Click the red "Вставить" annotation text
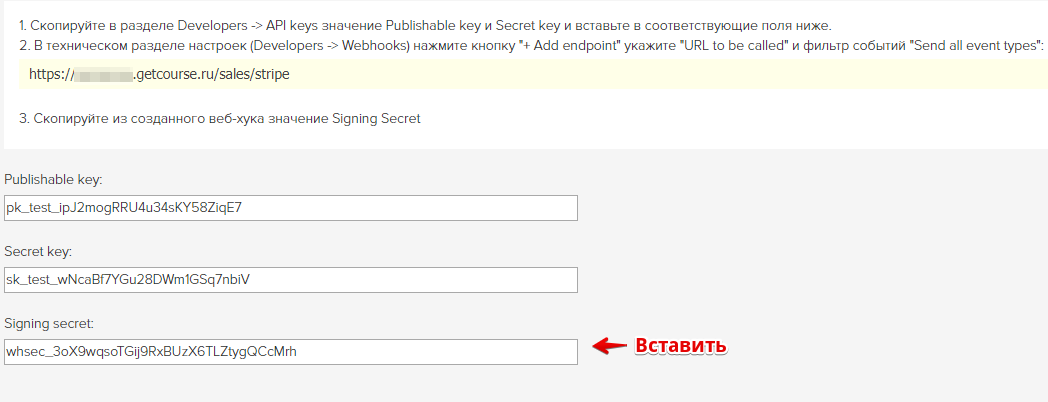 (x=680, y=346)
